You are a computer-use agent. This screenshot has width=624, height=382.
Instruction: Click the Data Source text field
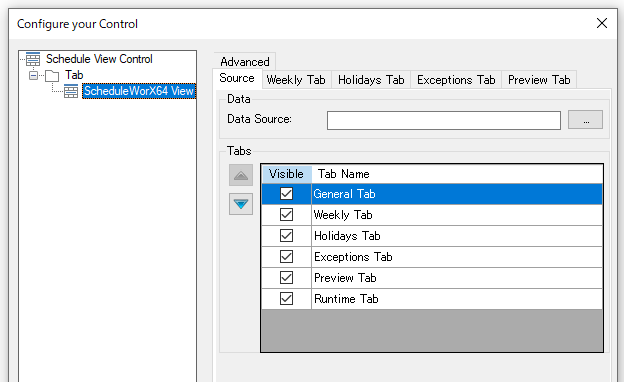pyautogui.click(x=444, y=120)
